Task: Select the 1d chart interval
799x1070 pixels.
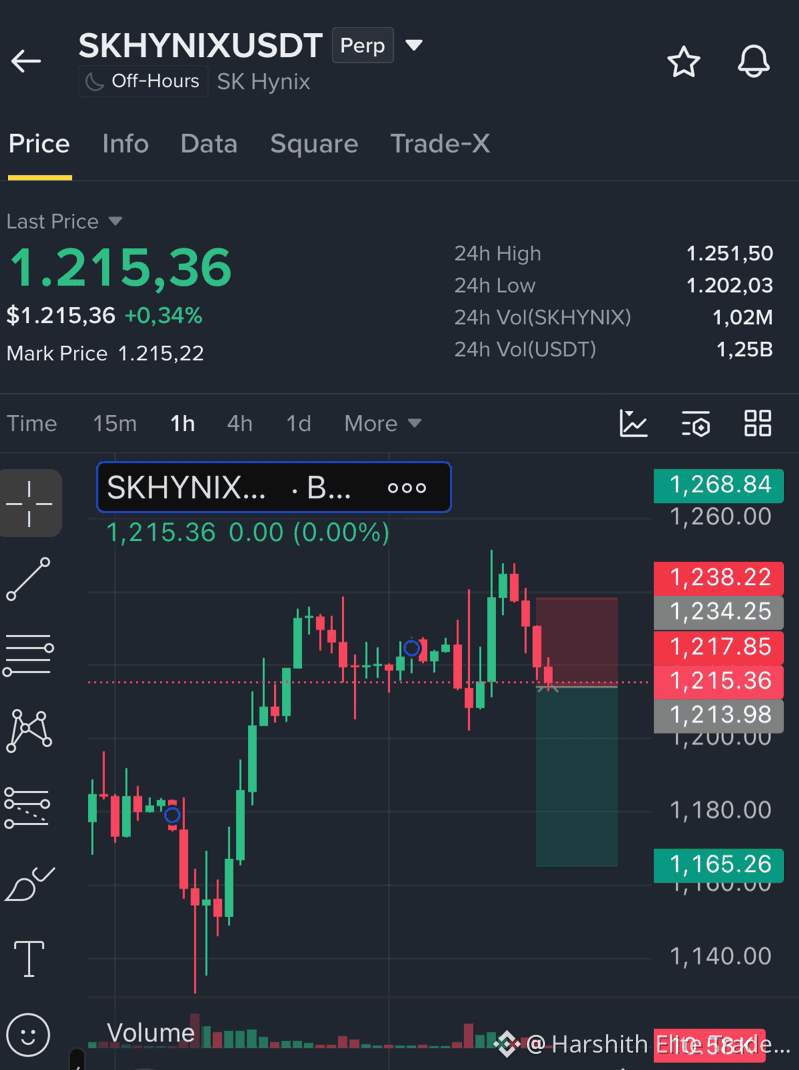Action: click(x=298, y=423)
